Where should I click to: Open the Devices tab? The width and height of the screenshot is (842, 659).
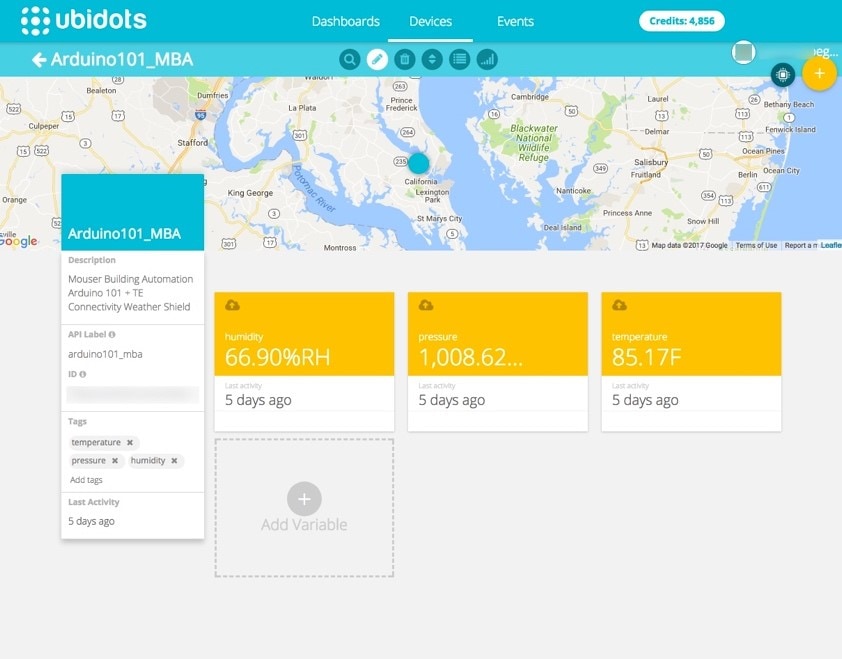(x=431, y=20)
